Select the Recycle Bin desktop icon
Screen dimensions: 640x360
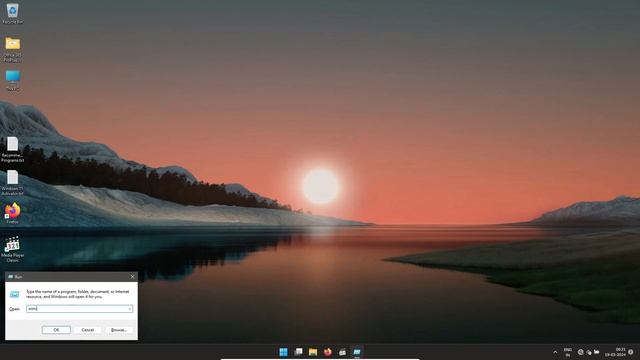point(12,13)
